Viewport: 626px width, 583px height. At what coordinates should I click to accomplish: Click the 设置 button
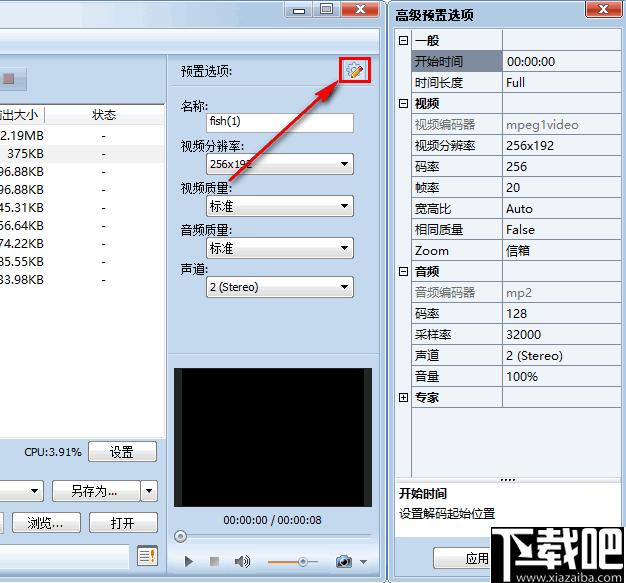click(122, 452)
